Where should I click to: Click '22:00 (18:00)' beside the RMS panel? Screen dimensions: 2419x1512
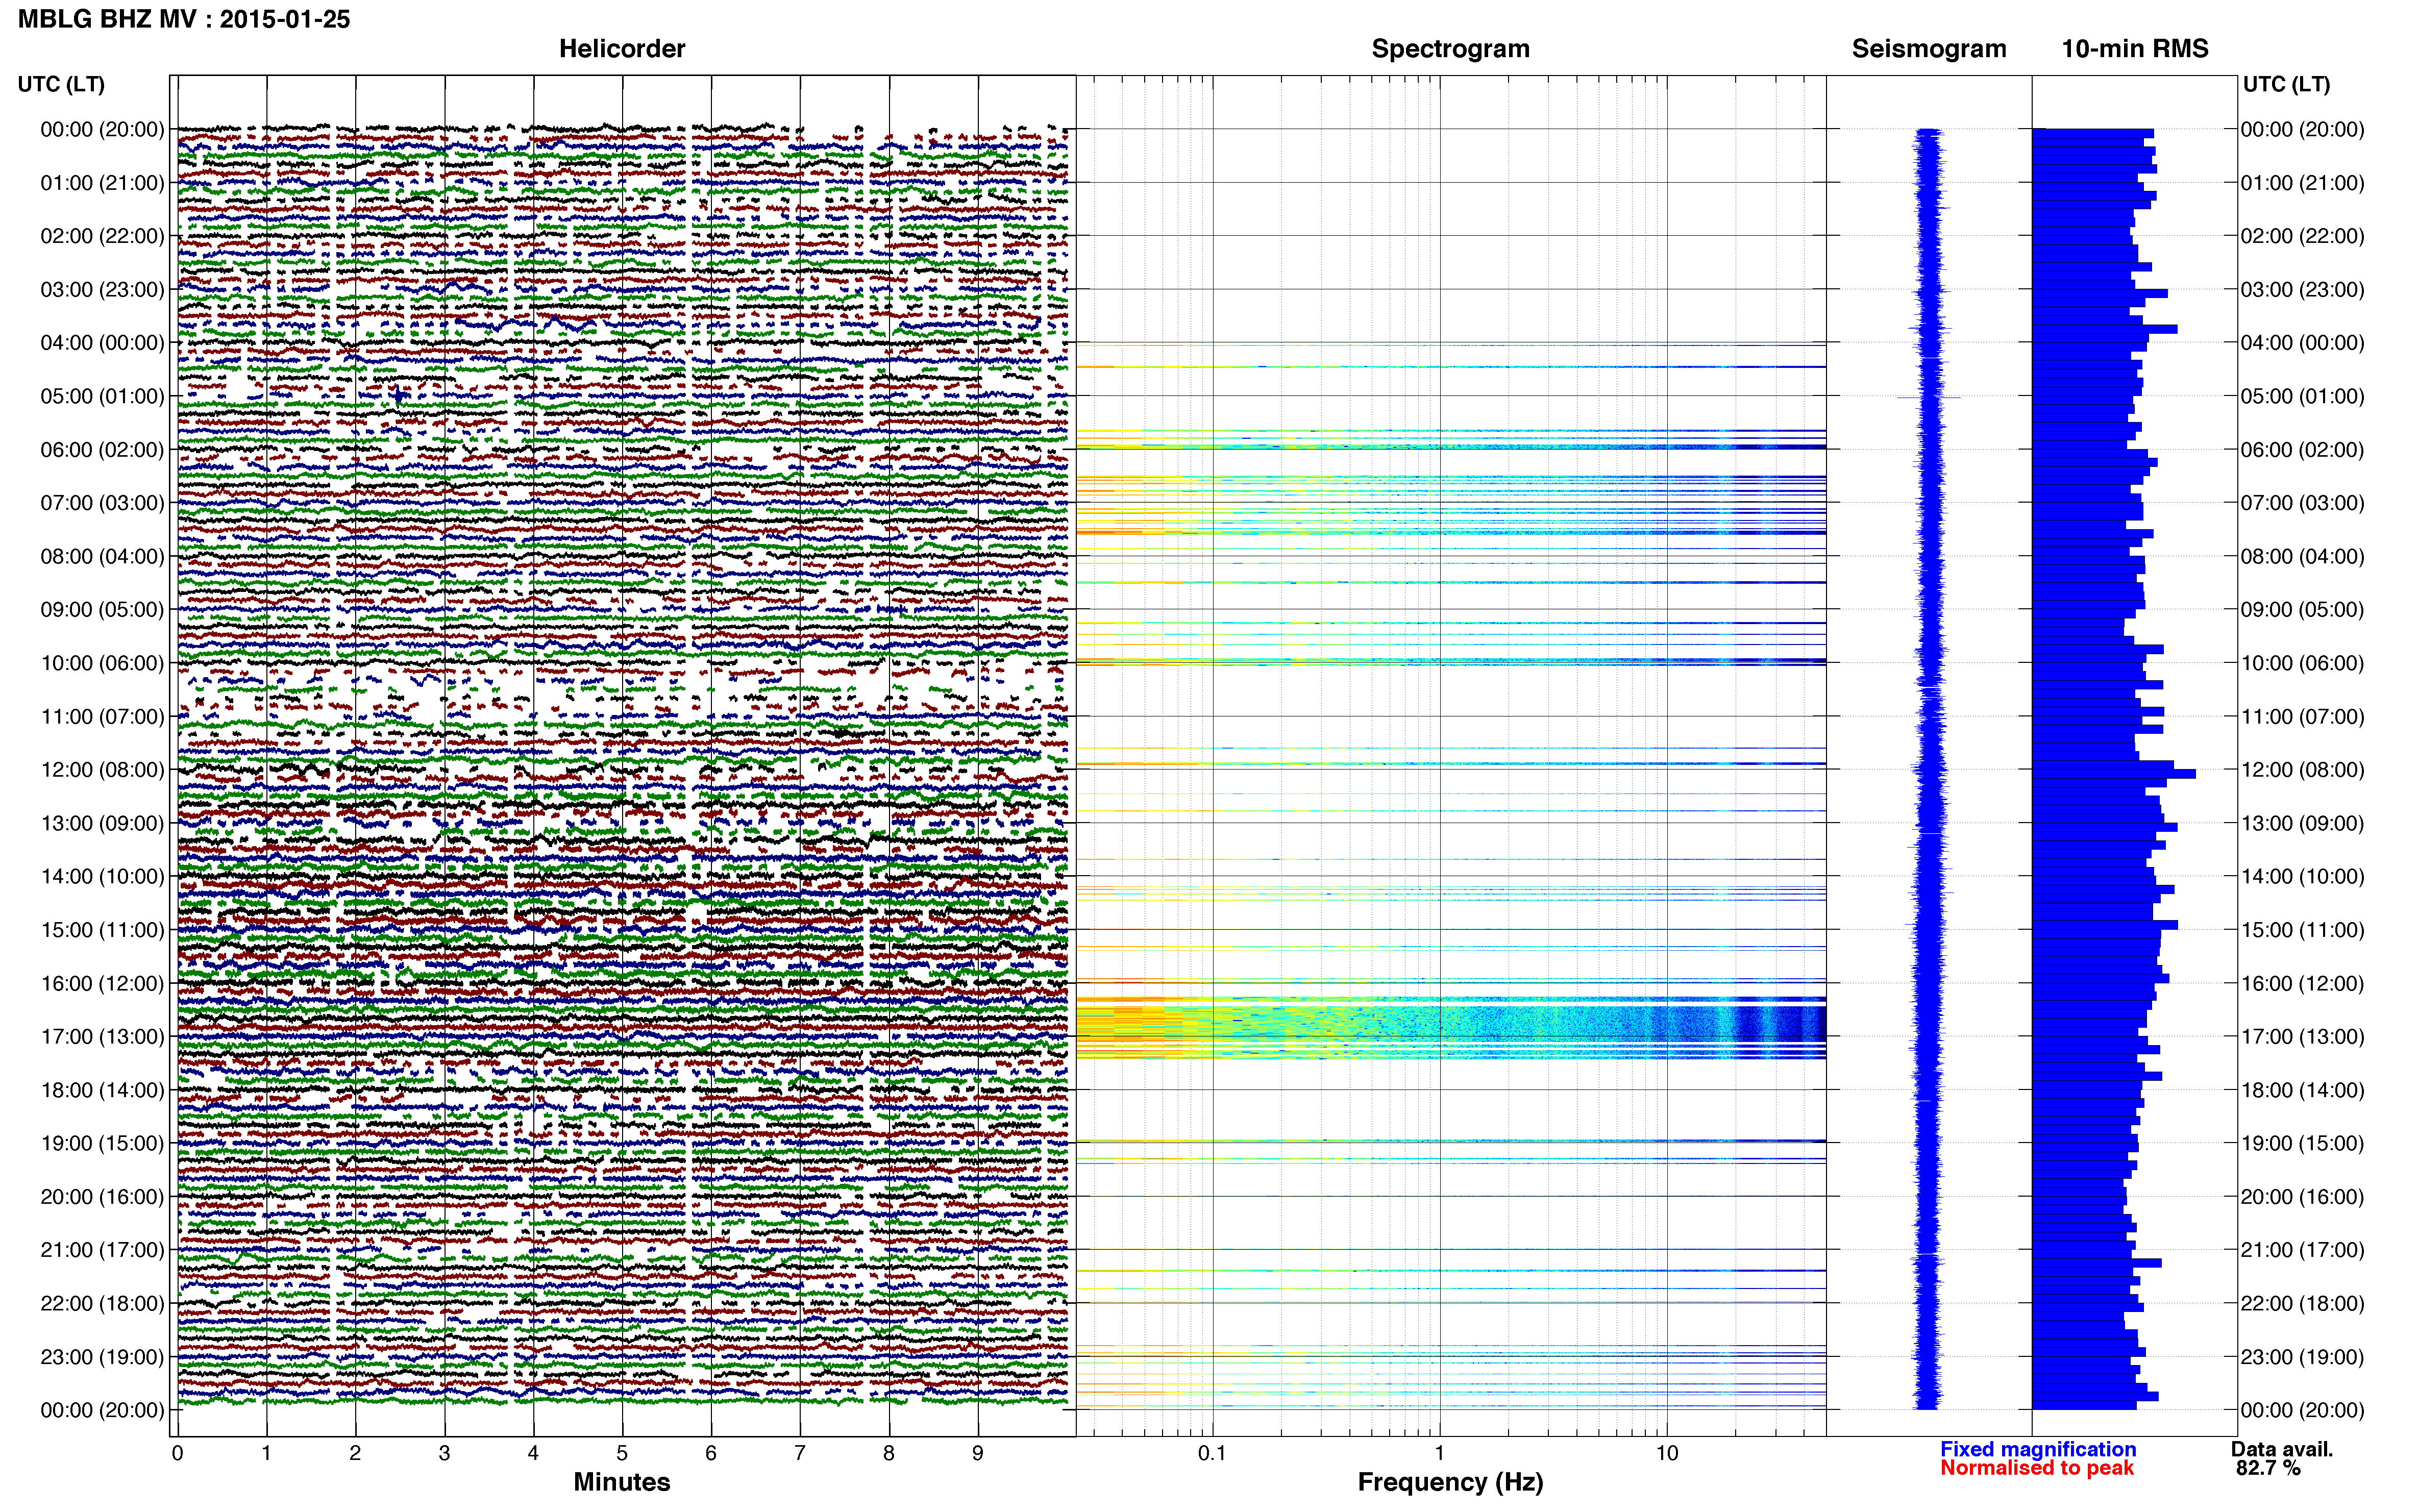coord(2302,1303)
